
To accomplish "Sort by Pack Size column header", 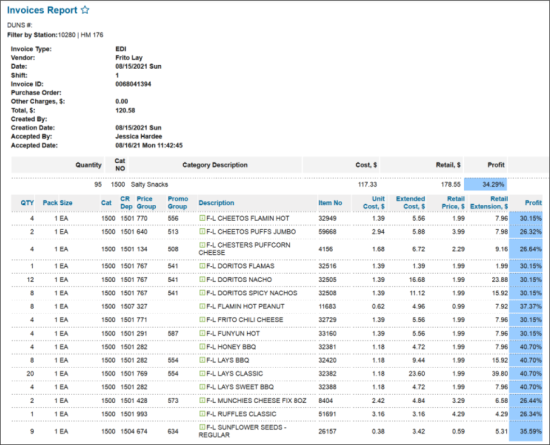I will (58, 203).
